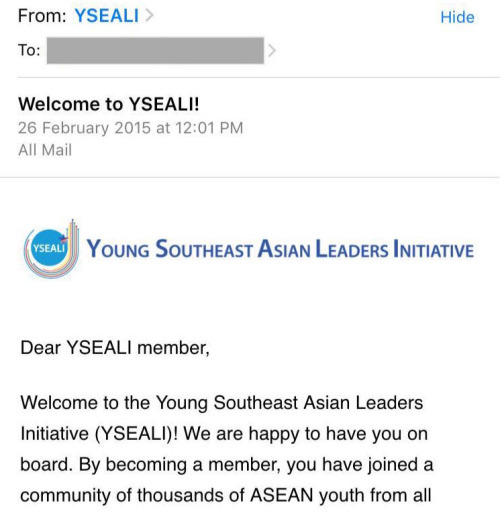Click the word "Leaders" in the banner
Image resolution: width=500 pixels, height=513 pixels.
(352, 249)
